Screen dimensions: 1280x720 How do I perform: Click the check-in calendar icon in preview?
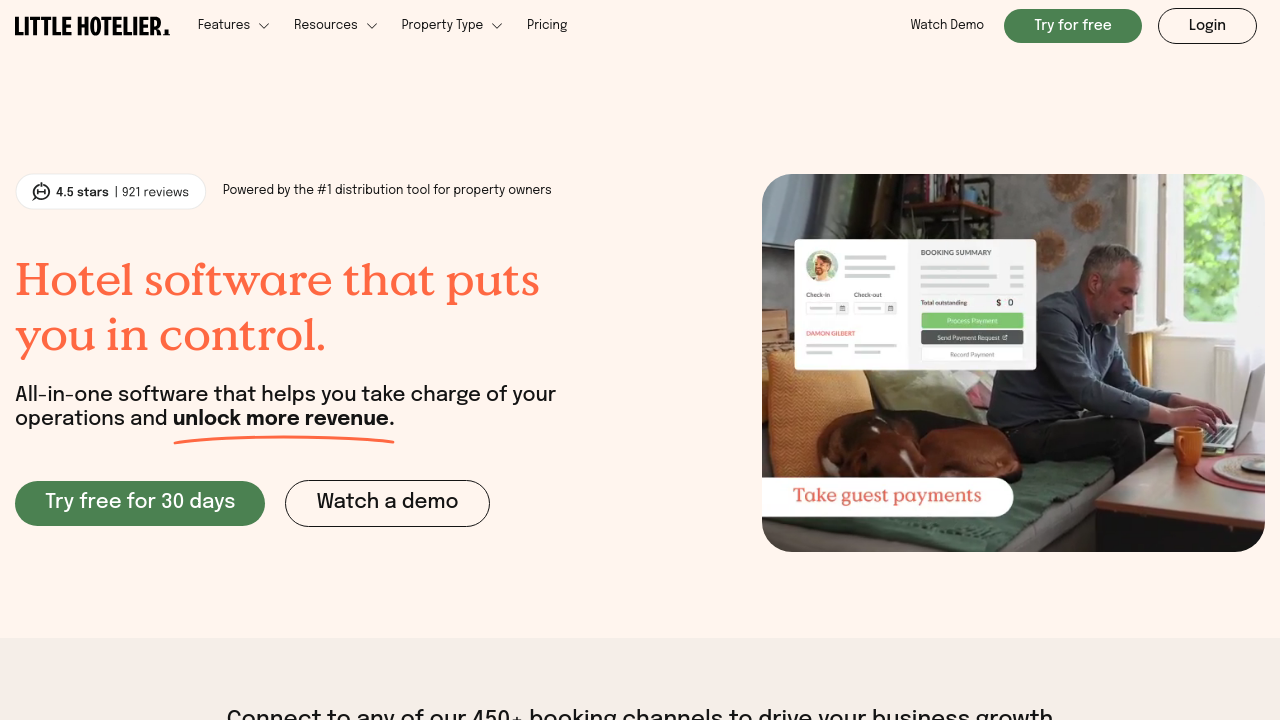coord(842,308)
